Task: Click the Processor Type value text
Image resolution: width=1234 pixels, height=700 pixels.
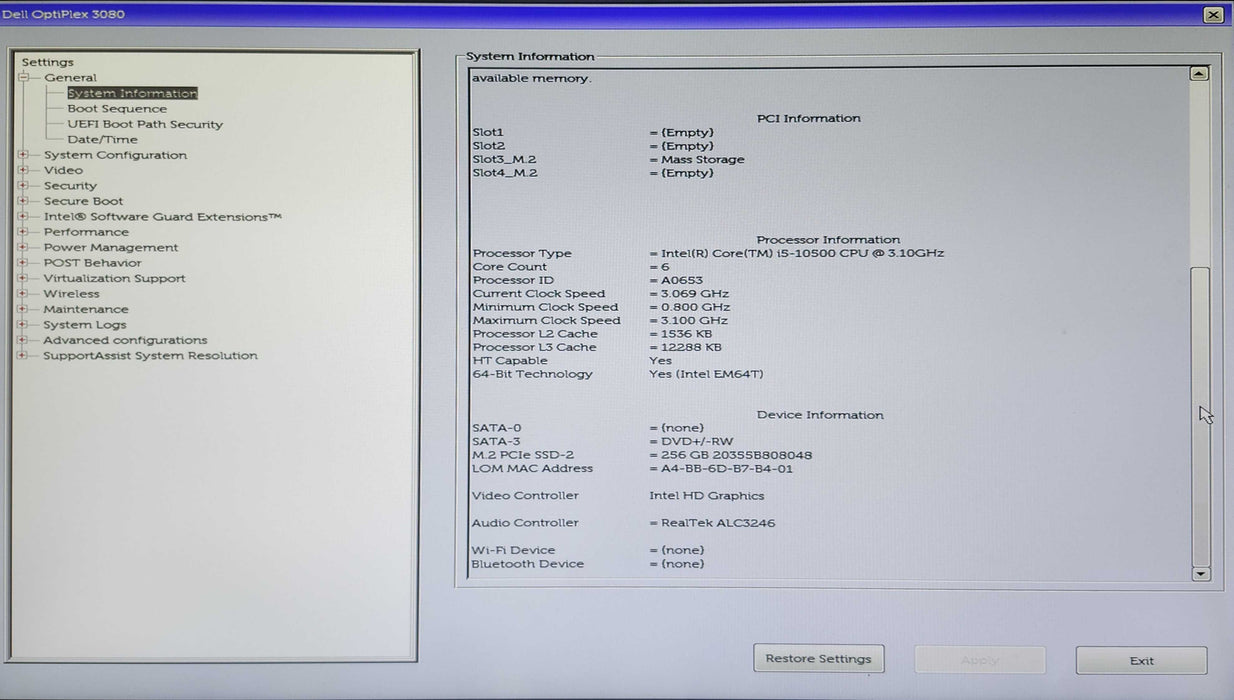Action: point(802,253)
